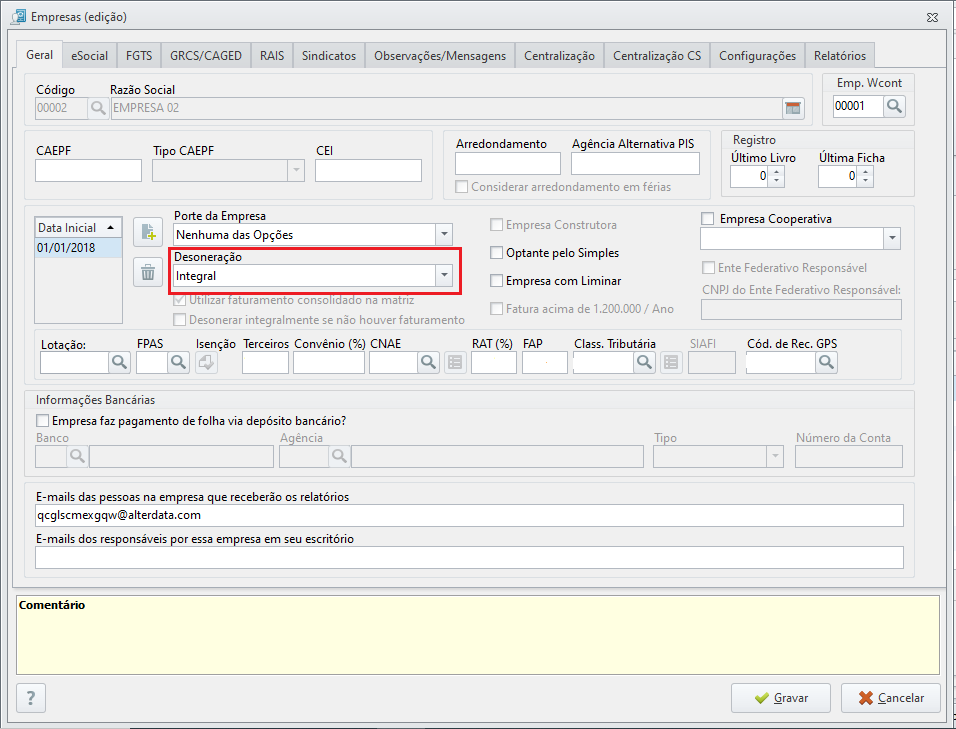Click the Cód. de Rec. GPS search icon
The width and height of the screenshot is (956, 729).
tap(826, 362)
